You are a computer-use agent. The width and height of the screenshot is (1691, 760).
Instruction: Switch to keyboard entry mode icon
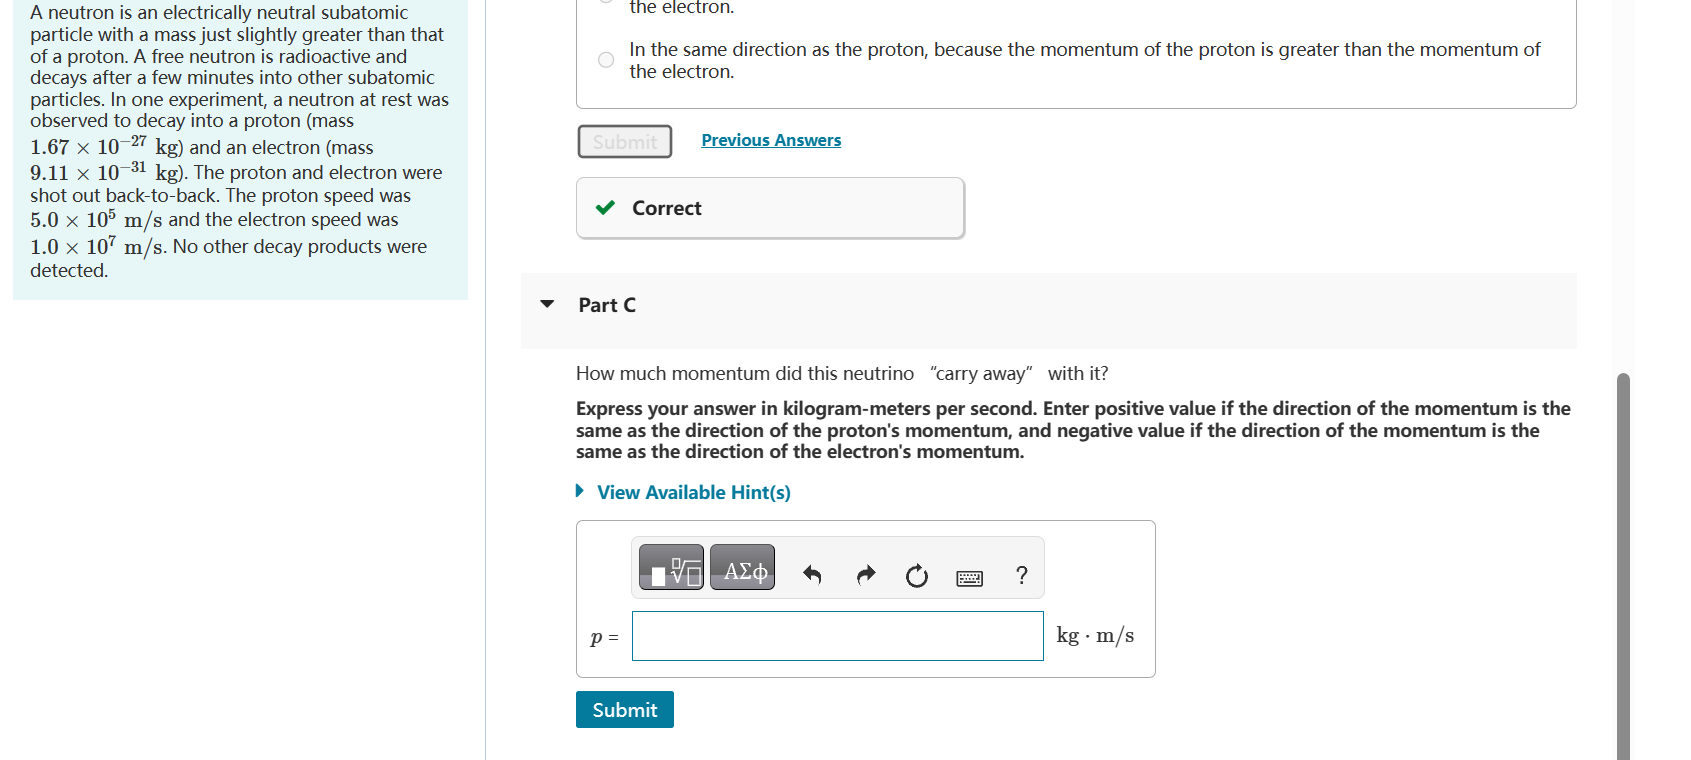pos(968,577)
